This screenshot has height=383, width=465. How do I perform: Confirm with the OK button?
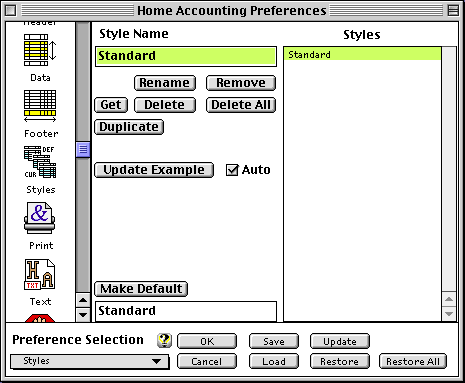[207, 341]
